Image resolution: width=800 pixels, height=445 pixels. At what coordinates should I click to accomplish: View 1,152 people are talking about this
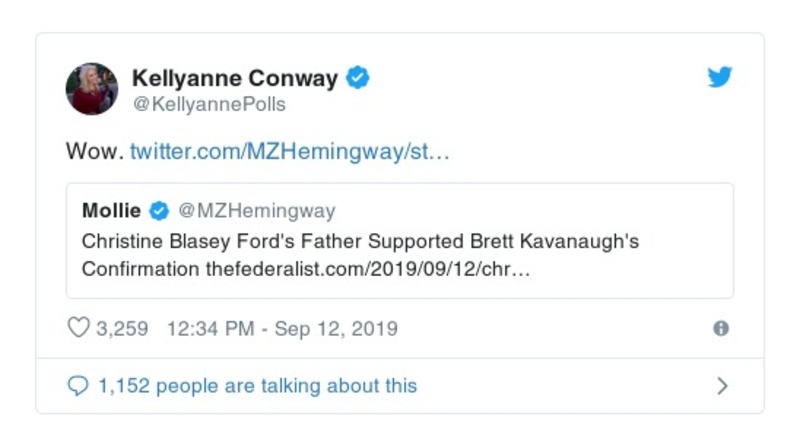(257, 385)
